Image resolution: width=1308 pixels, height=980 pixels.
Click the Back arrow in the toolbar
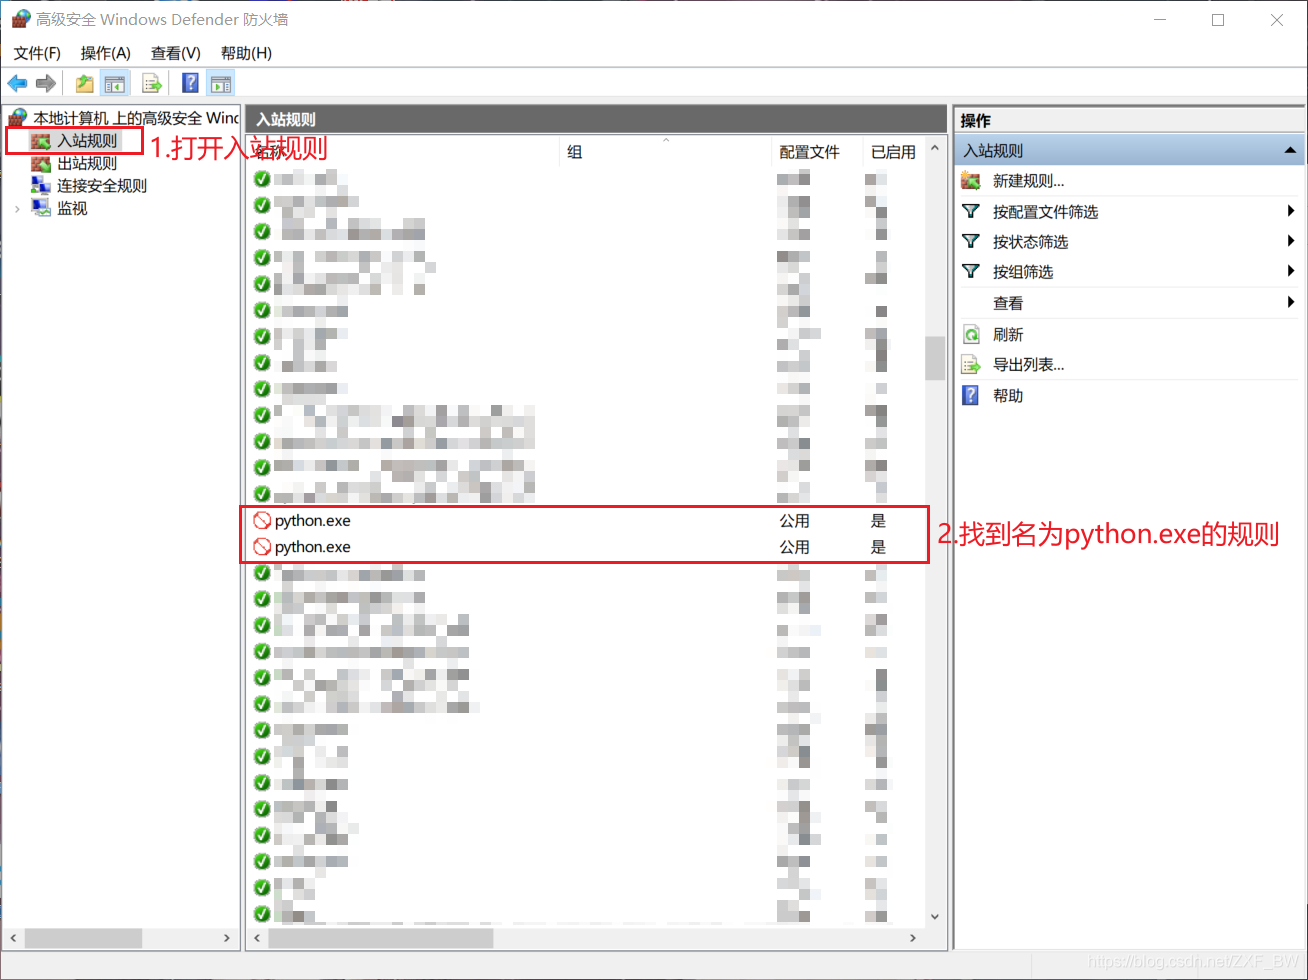(x=17, y=83)
